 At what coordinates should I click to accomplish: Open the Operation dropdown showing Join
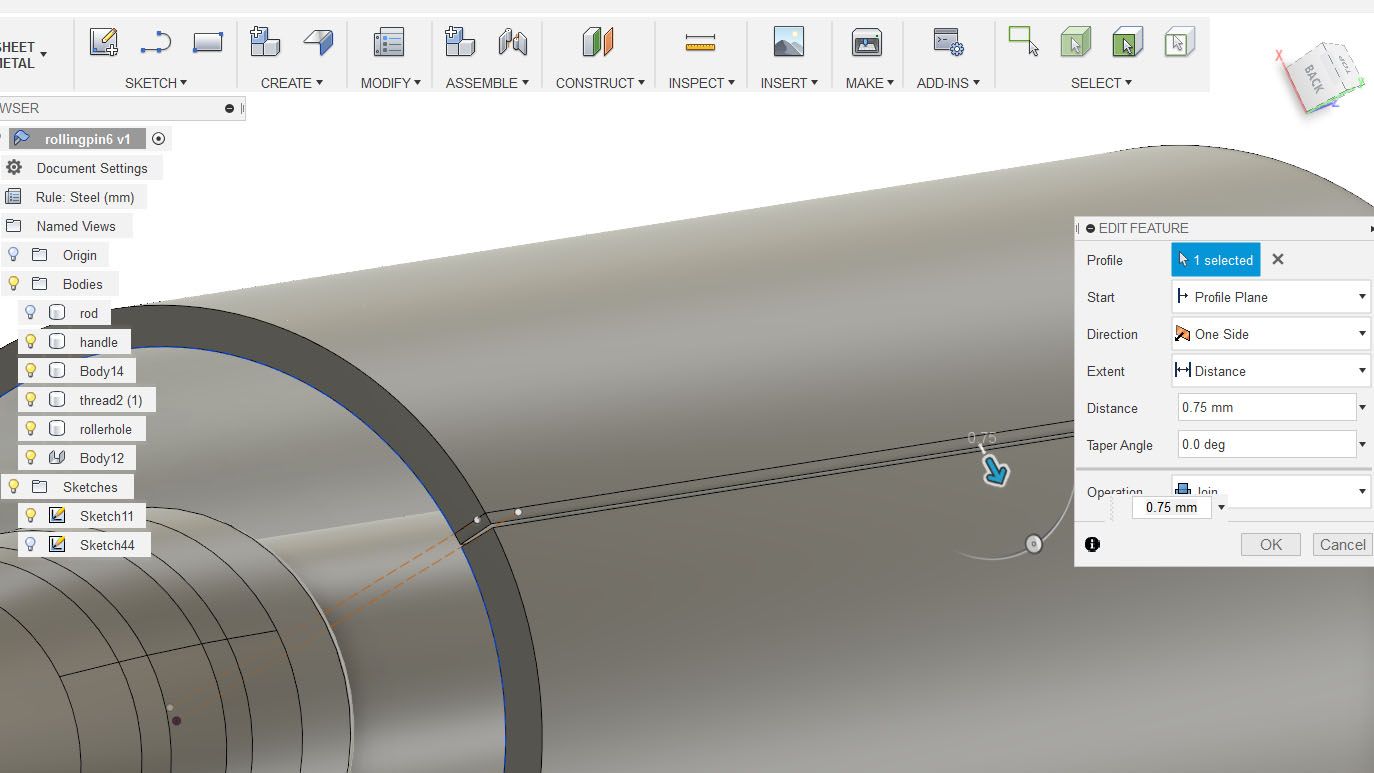[x=1270, y=491]
